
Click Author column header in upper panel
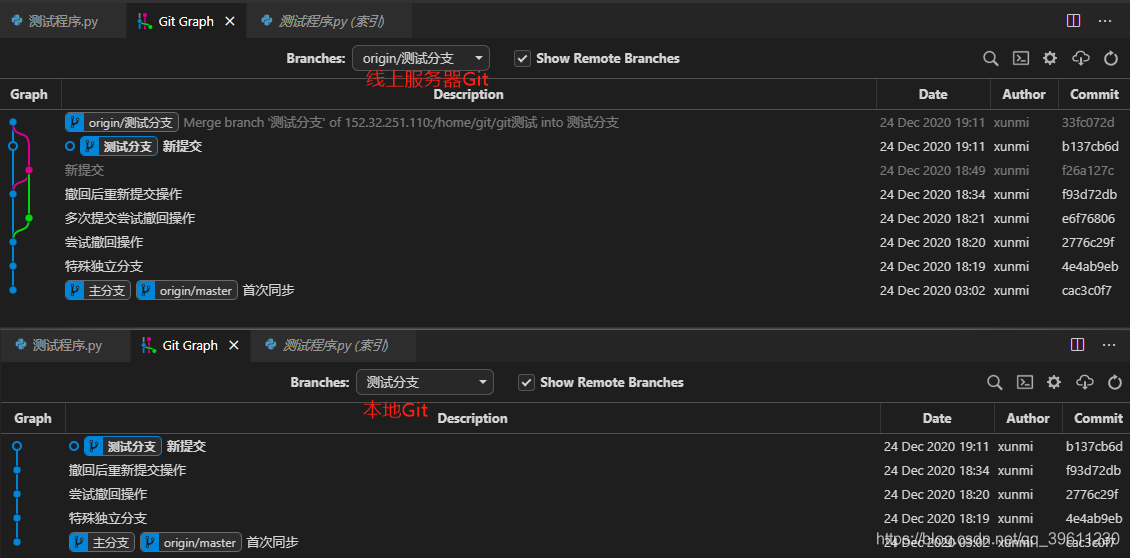click(x=1024, y=94)
